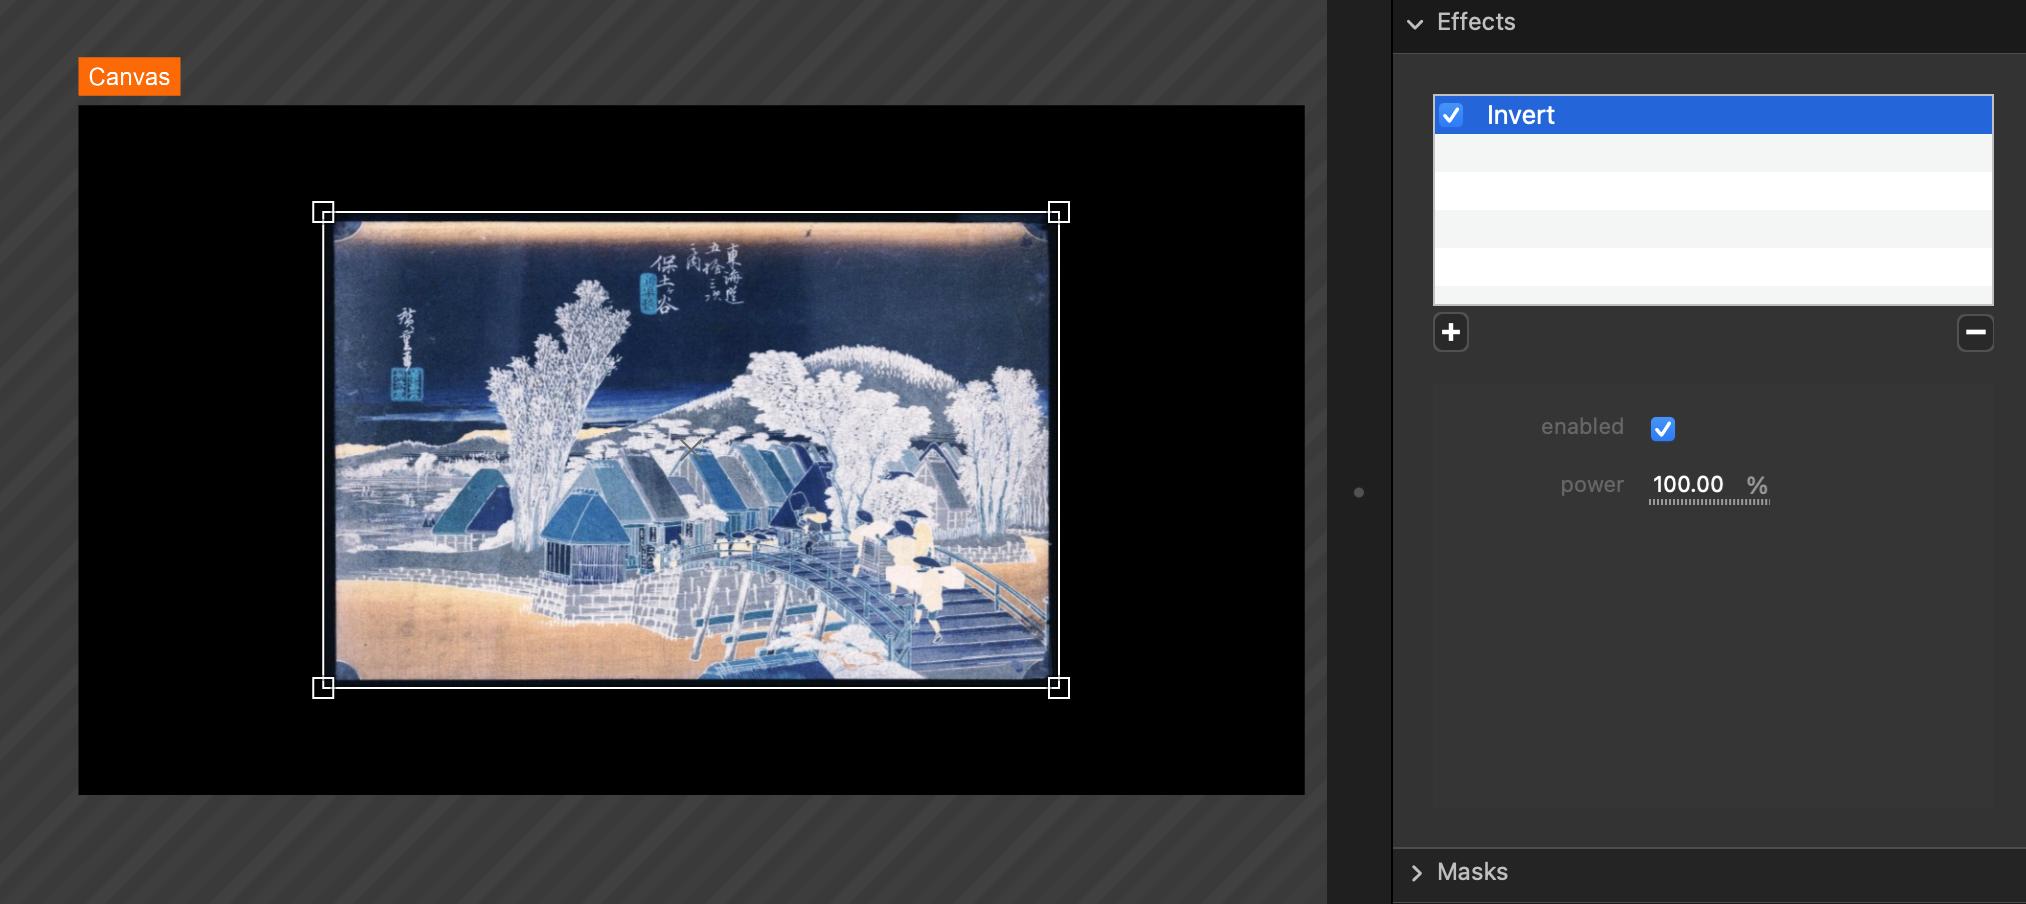This screenshot has width=2026, height=904.
Task: Expand the Masks section chevron
Action: tap(1416, 873)
